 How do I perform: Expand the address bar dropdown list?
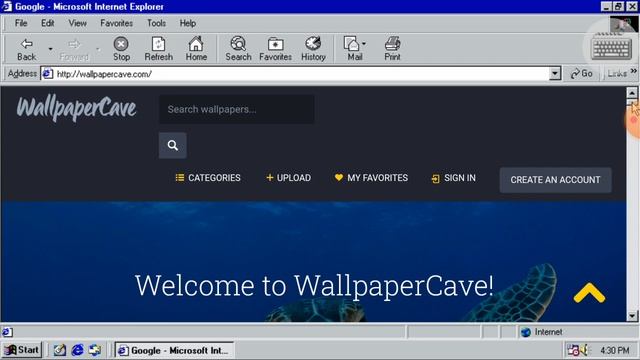pyautogui.click(x=555, y=74)
